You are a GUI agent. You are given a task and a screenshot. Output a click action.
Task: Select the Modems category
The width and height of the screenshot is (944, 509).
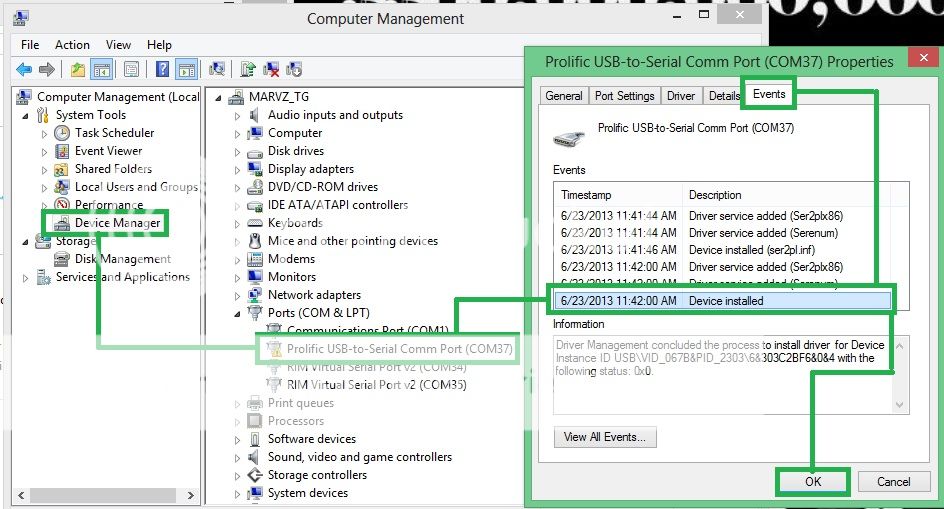(x=291, y=259)
